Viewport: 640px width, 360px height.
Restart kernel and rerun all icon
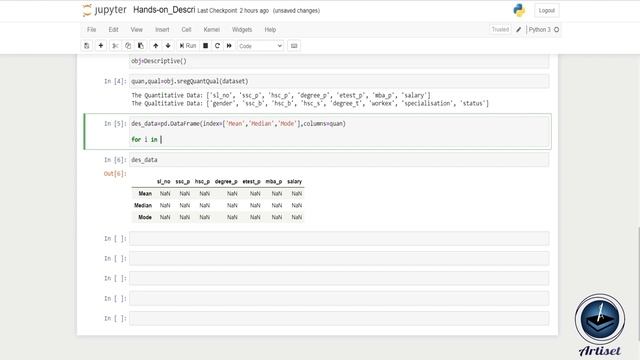[229, 46]
